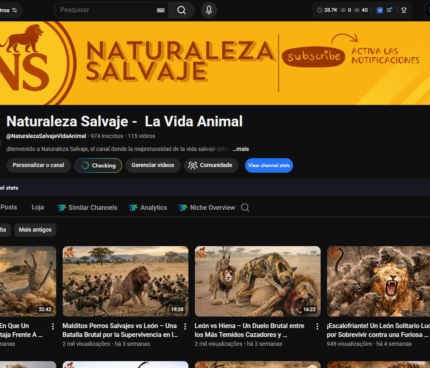430x368 pixels.
Task: Click title Malditos Perros Salvajes vs León
Action: (x=120, y=330)
